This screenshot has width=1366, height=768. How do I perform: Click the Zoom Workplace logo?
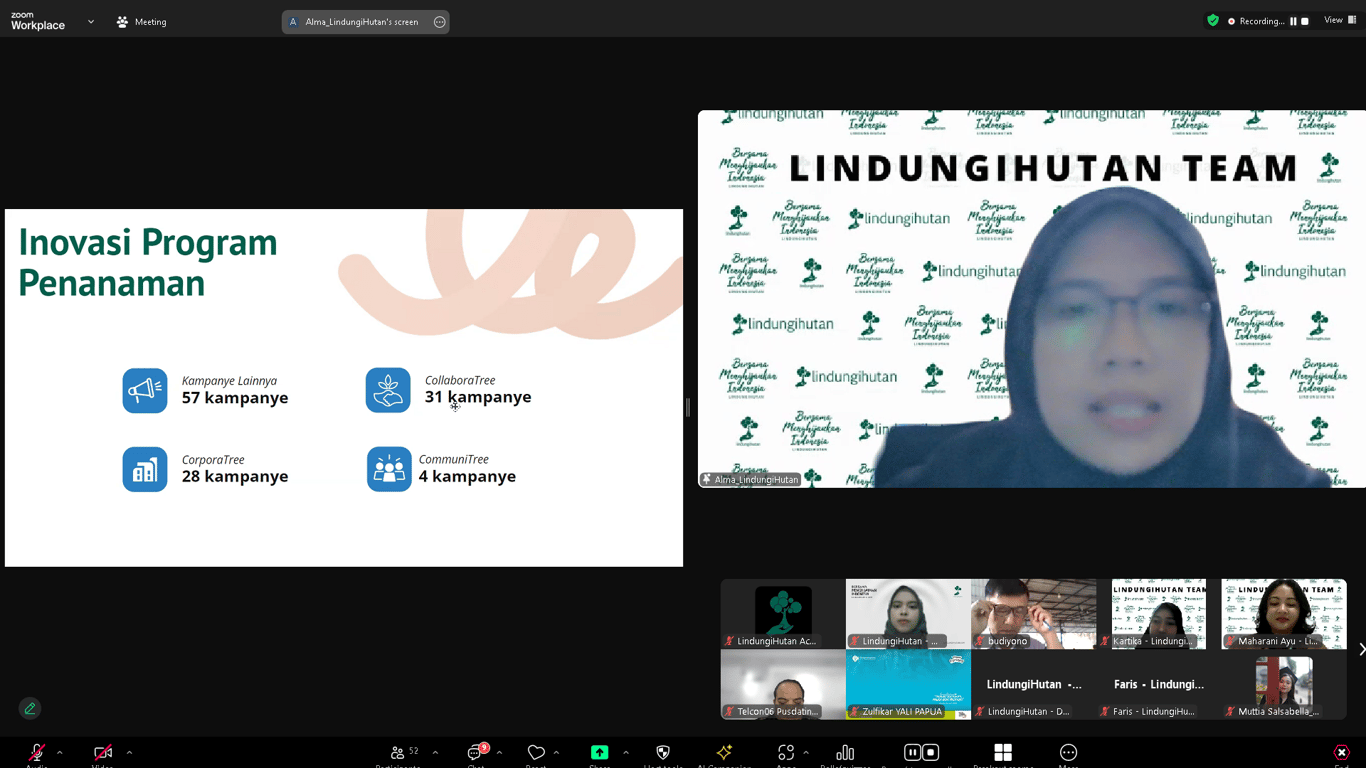coord(38,21)
